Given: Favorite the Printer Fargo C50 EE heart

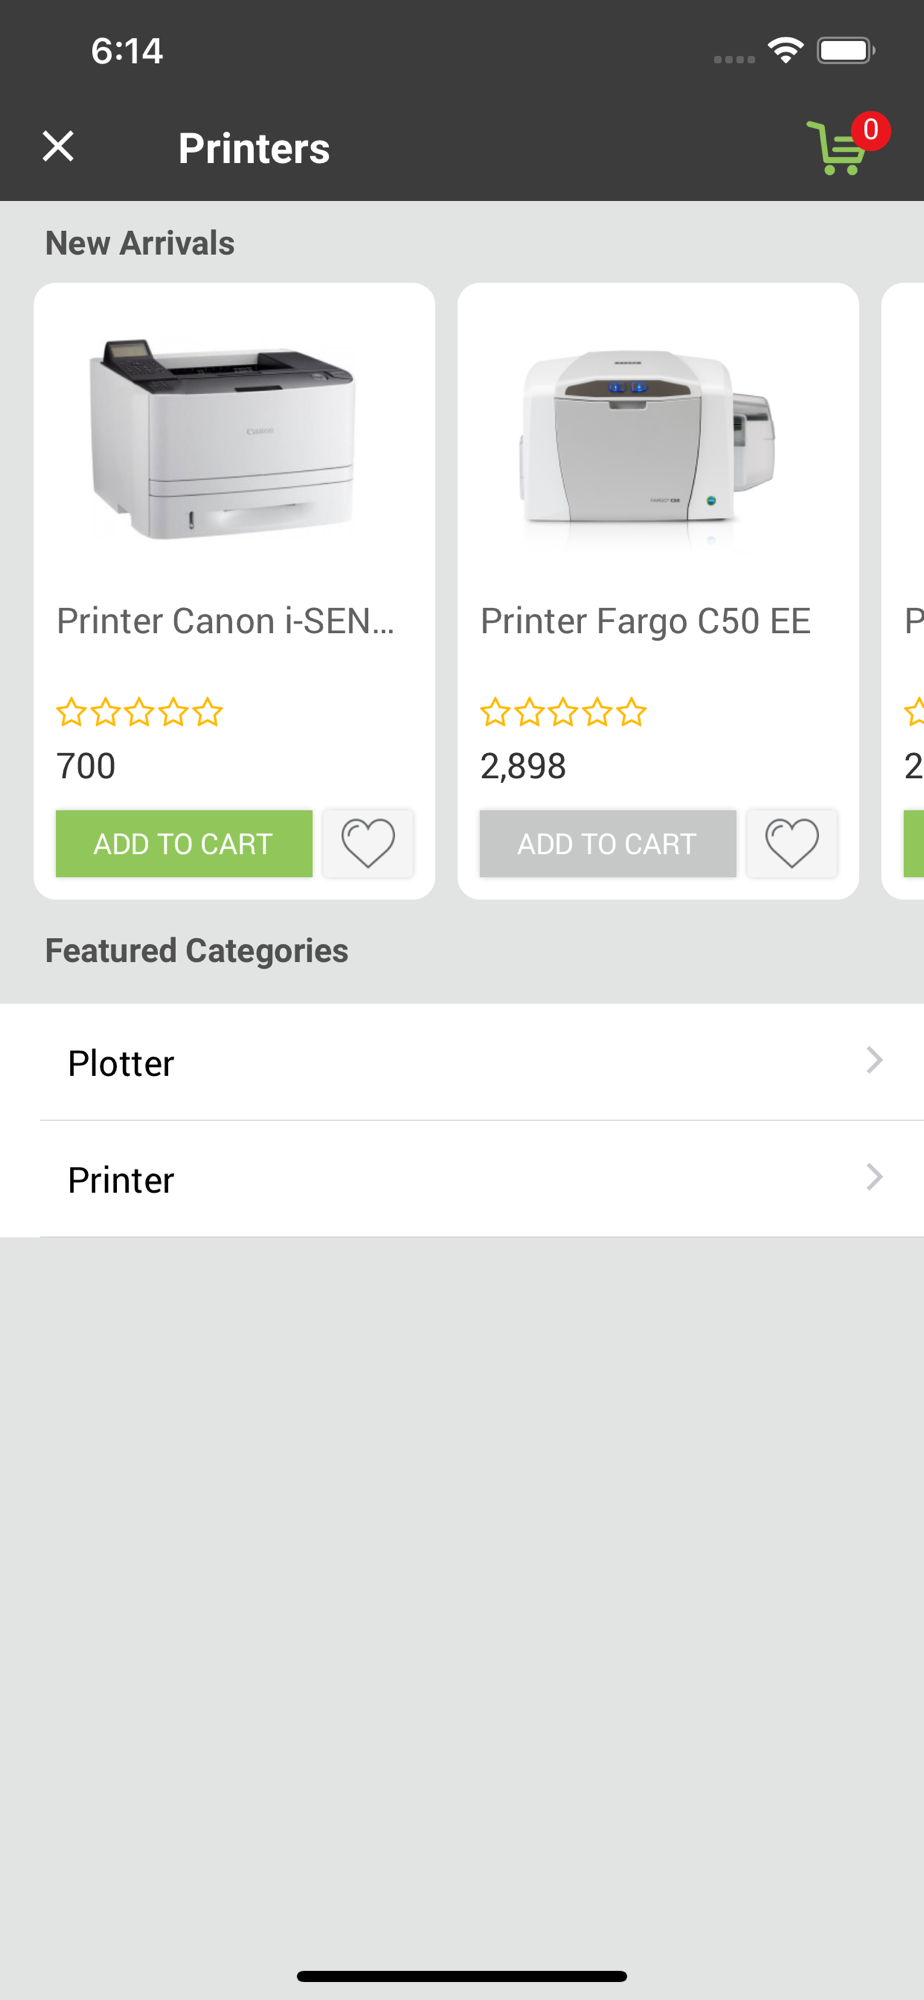Looking at the screenshot, I should pos(791,843).
